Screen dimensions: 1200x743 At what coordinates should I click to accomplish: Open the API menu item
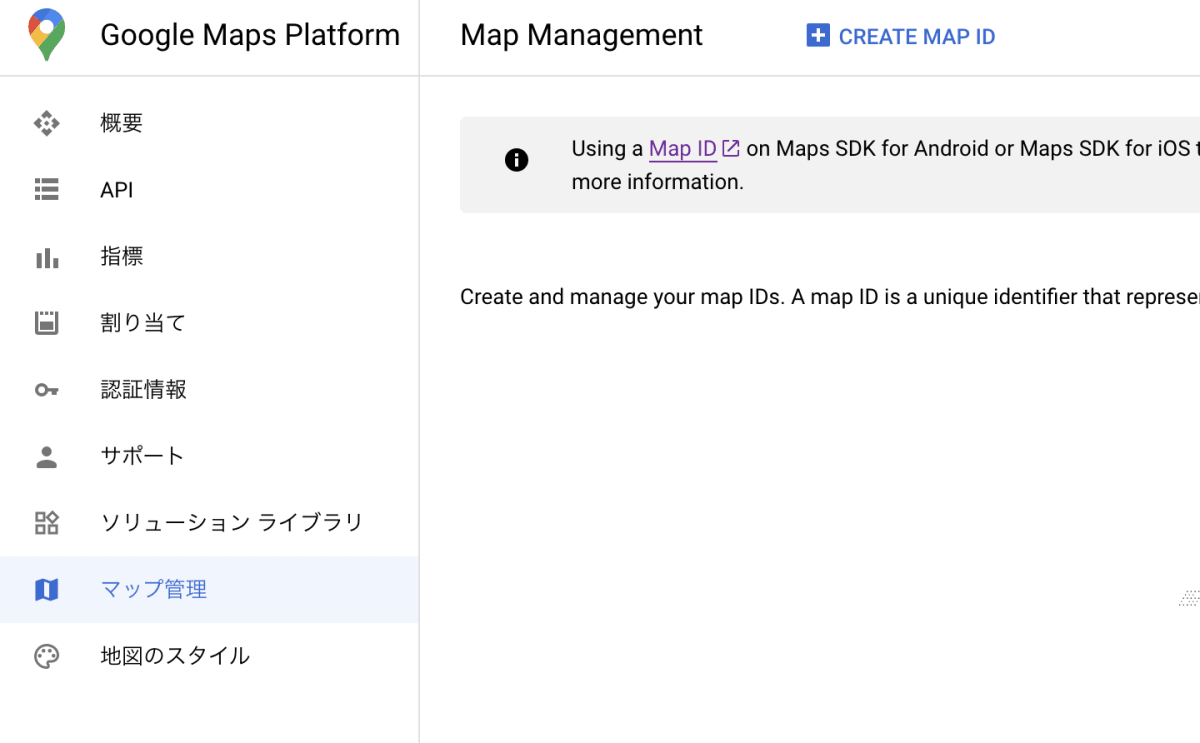(209, 189)
